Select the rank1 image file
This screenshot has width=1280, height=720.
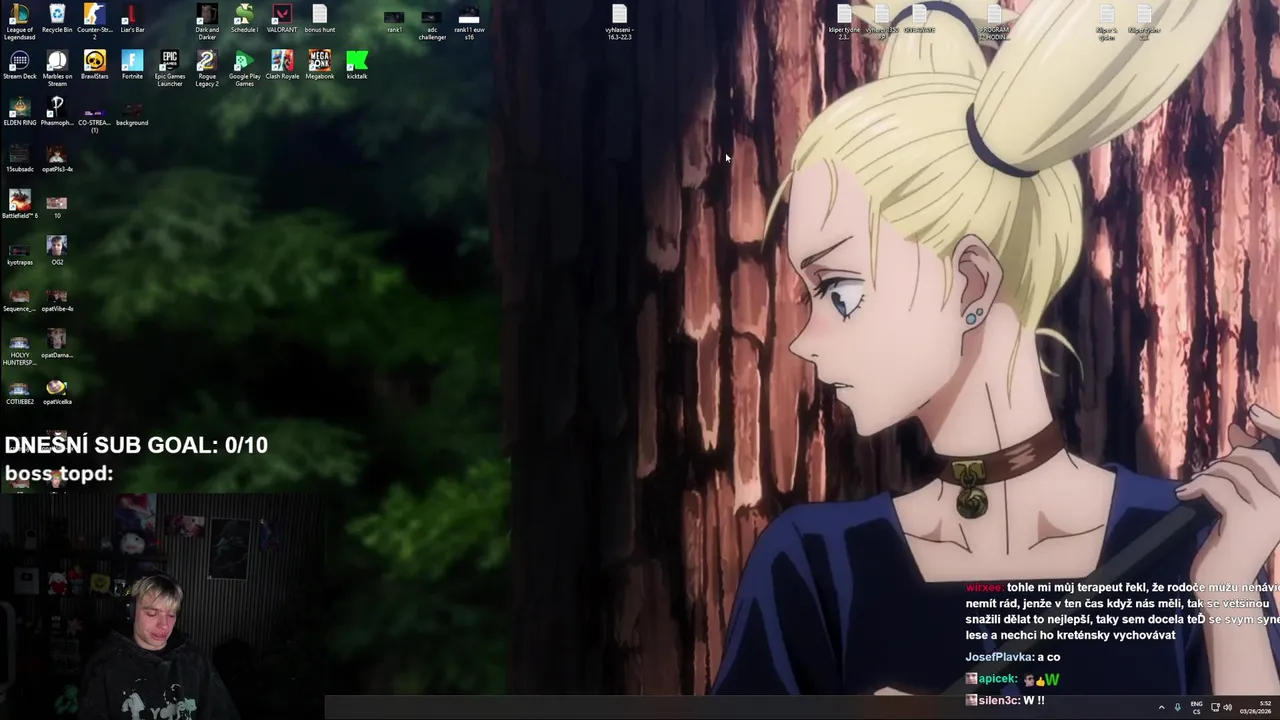point(395,21)
